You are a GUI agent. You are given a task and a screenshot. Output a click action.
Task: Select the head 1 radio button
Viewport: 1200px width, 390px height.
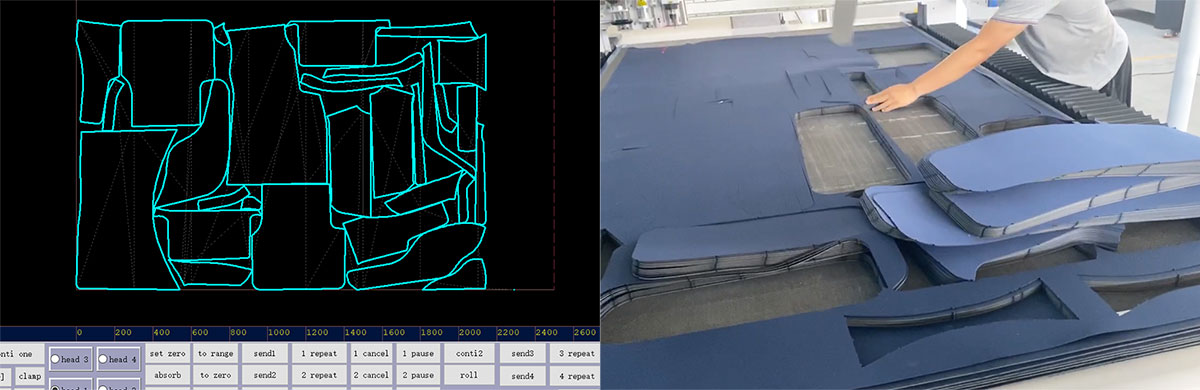(x=70, y=385)
